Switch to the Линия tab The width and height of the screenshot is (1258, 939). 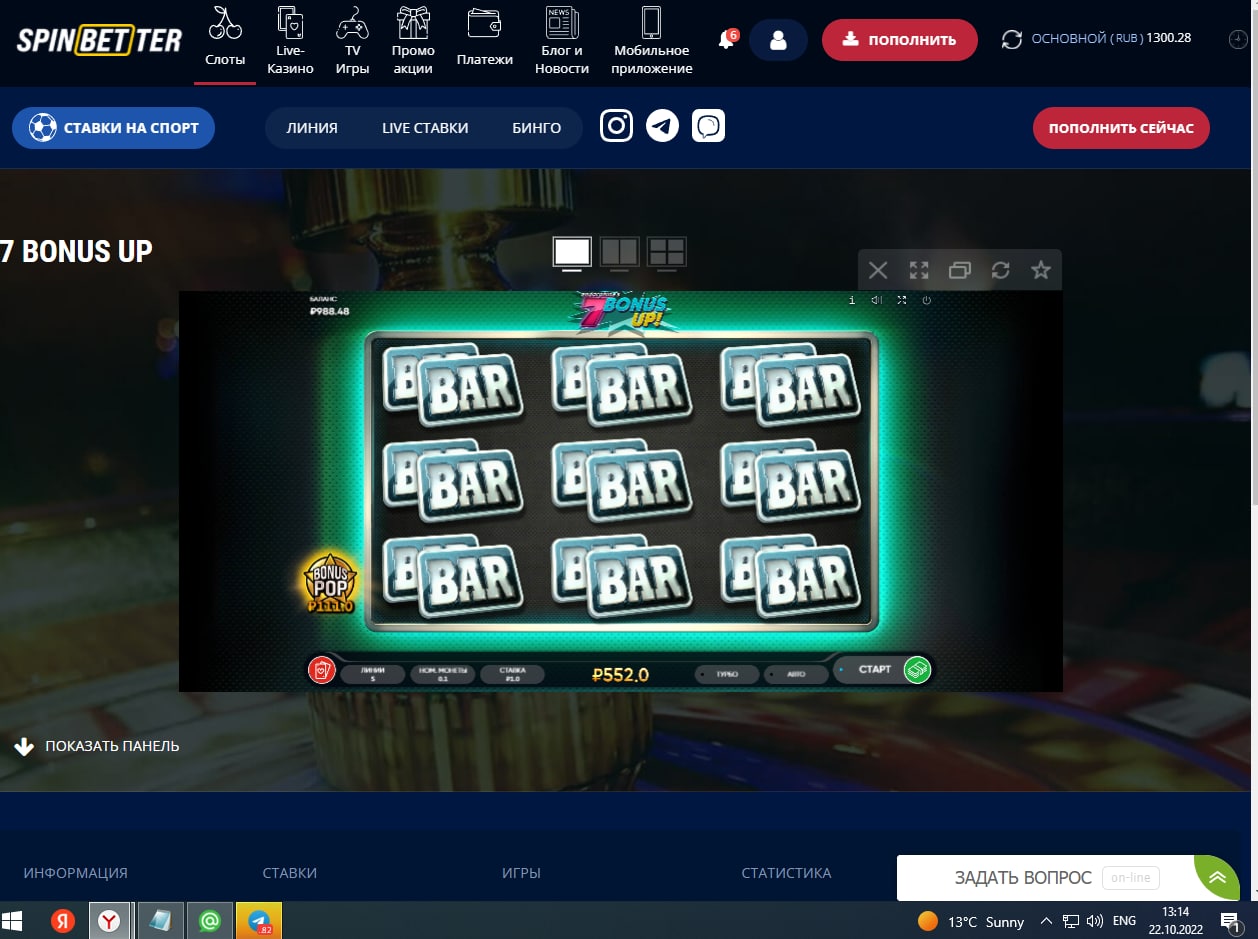pos(312,128)
